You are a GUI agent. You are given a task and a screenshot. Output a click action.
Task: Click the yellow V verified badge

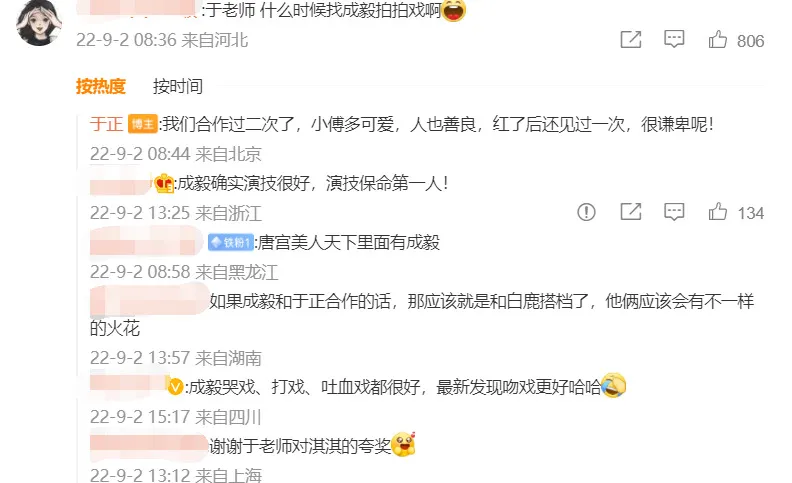[175, 388]
